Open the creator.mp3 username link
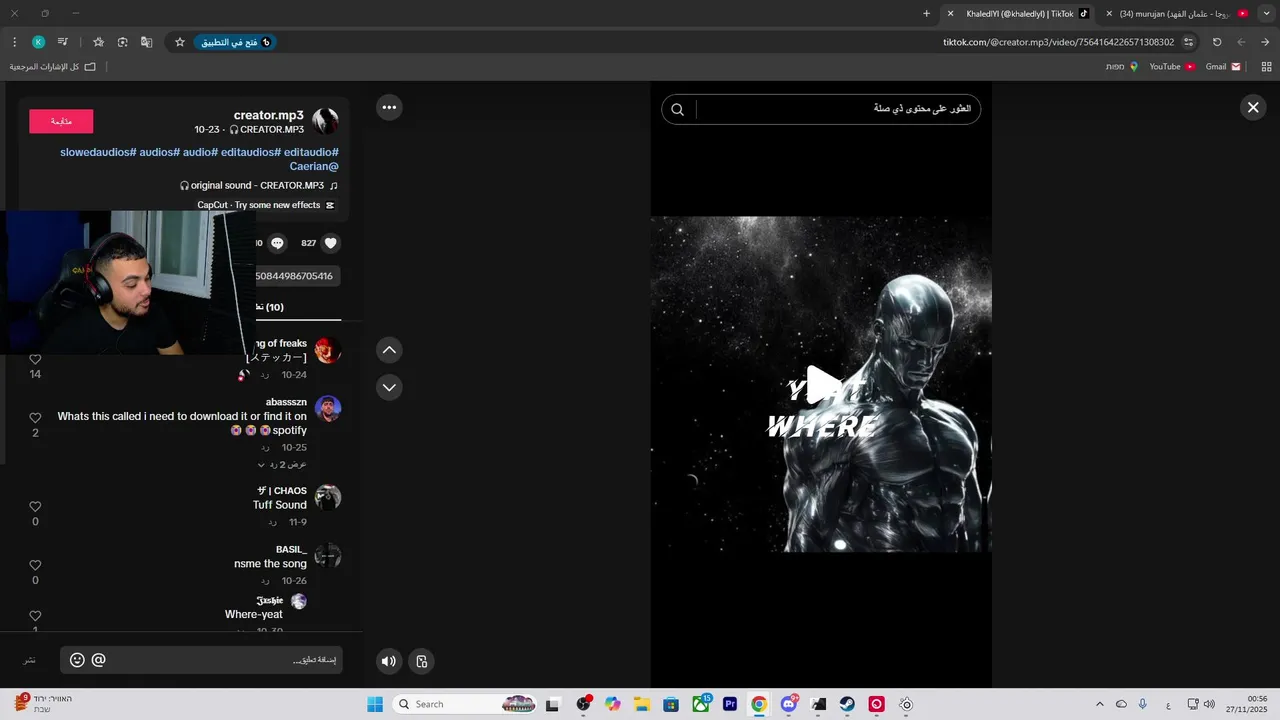This screenshot has height=720, width=1280. pyautogui.click(x=269, y=115)
